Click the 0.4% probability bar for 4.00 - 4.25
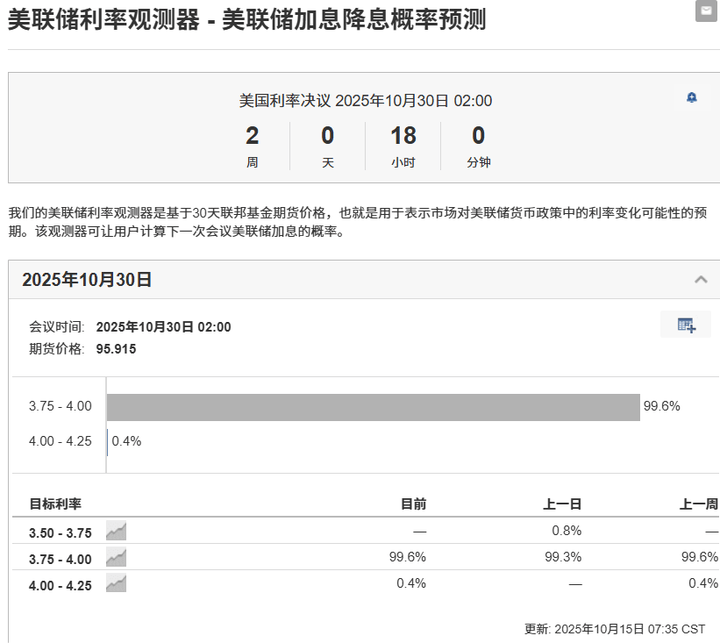The image size is (720, 643). [x=107, y=442]
